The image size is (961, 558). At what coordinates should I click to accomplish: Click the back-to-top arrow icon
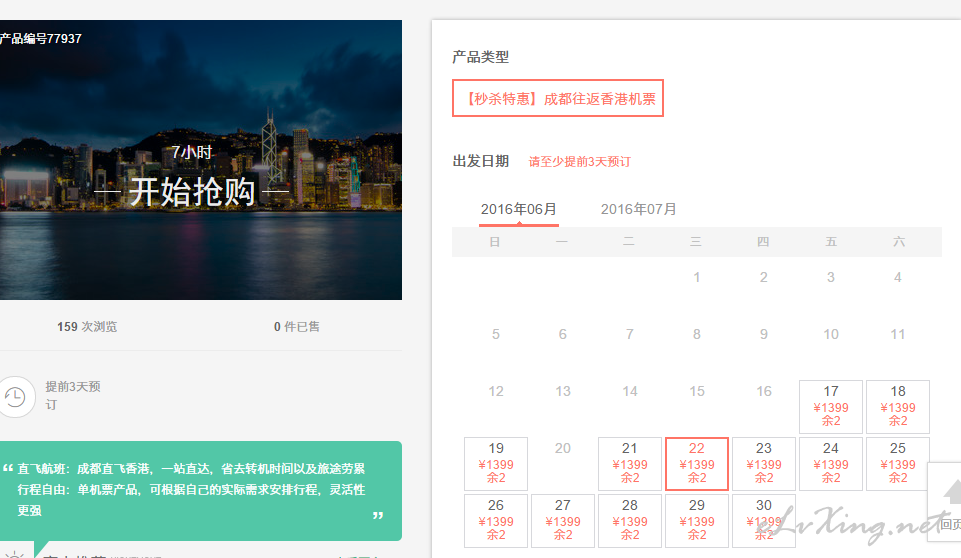click(952, 492)
